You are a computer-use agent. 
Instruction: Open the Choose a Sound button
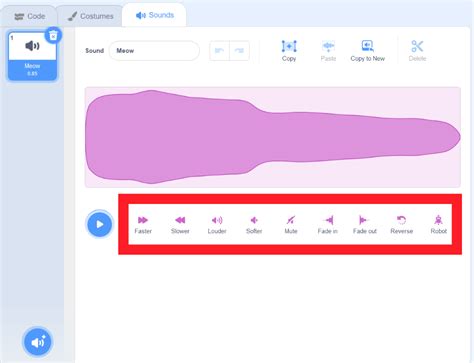coord(38,342)
